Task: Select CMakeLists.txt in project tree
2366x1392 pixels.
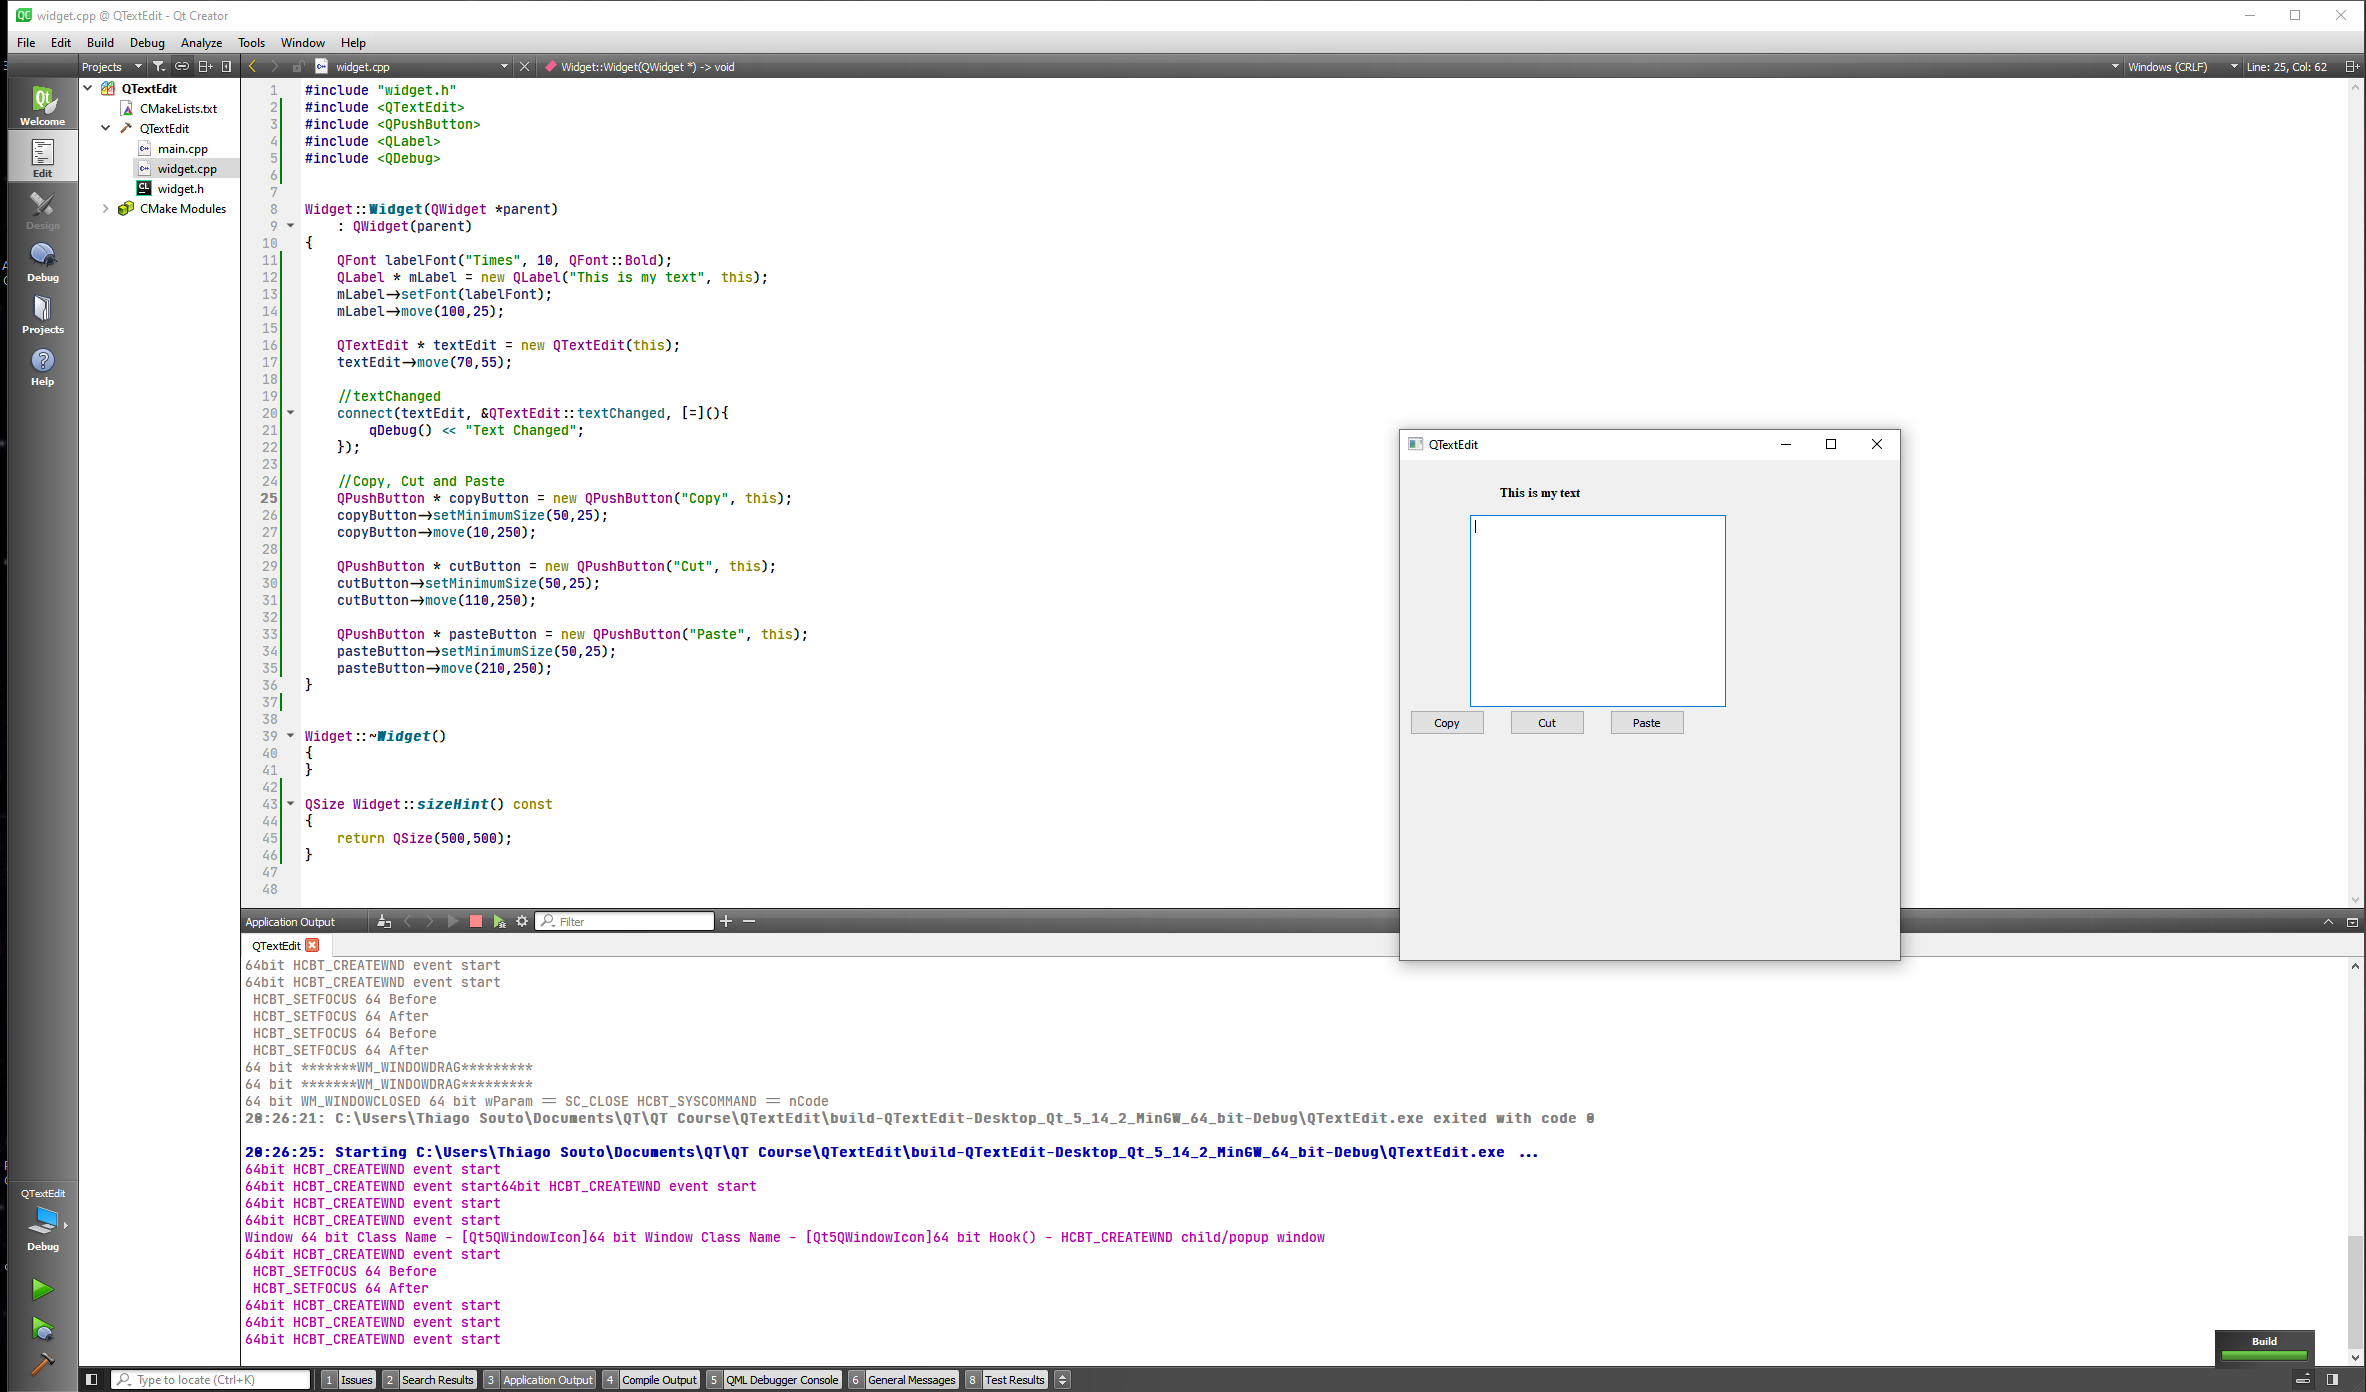Action: (x=178, y=108)
